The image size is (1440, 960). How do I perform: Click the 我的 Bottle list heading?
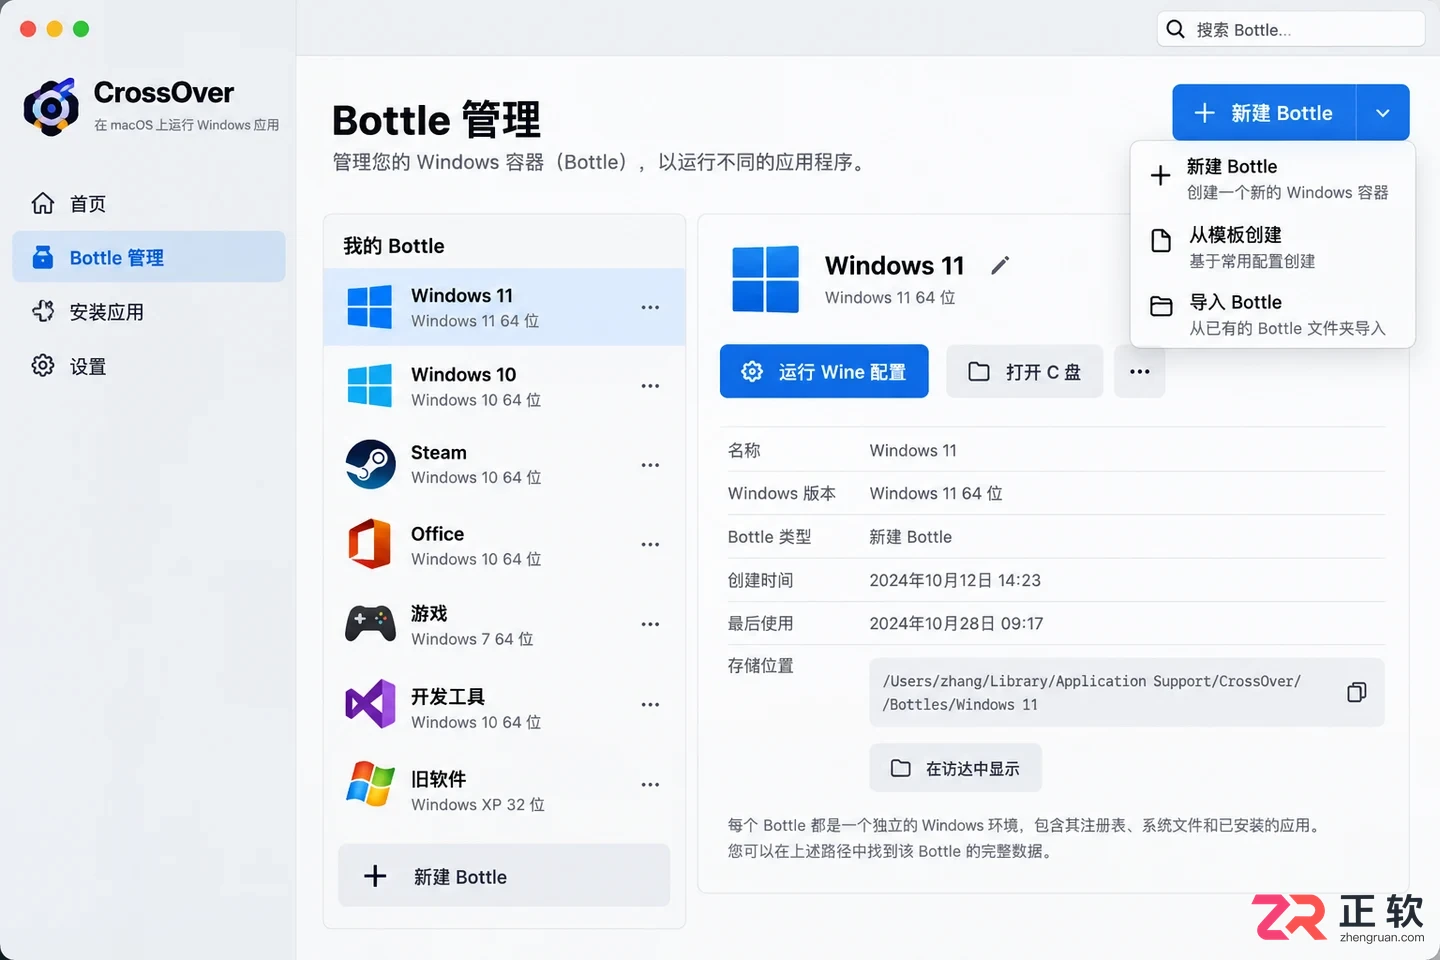[394, 246]
